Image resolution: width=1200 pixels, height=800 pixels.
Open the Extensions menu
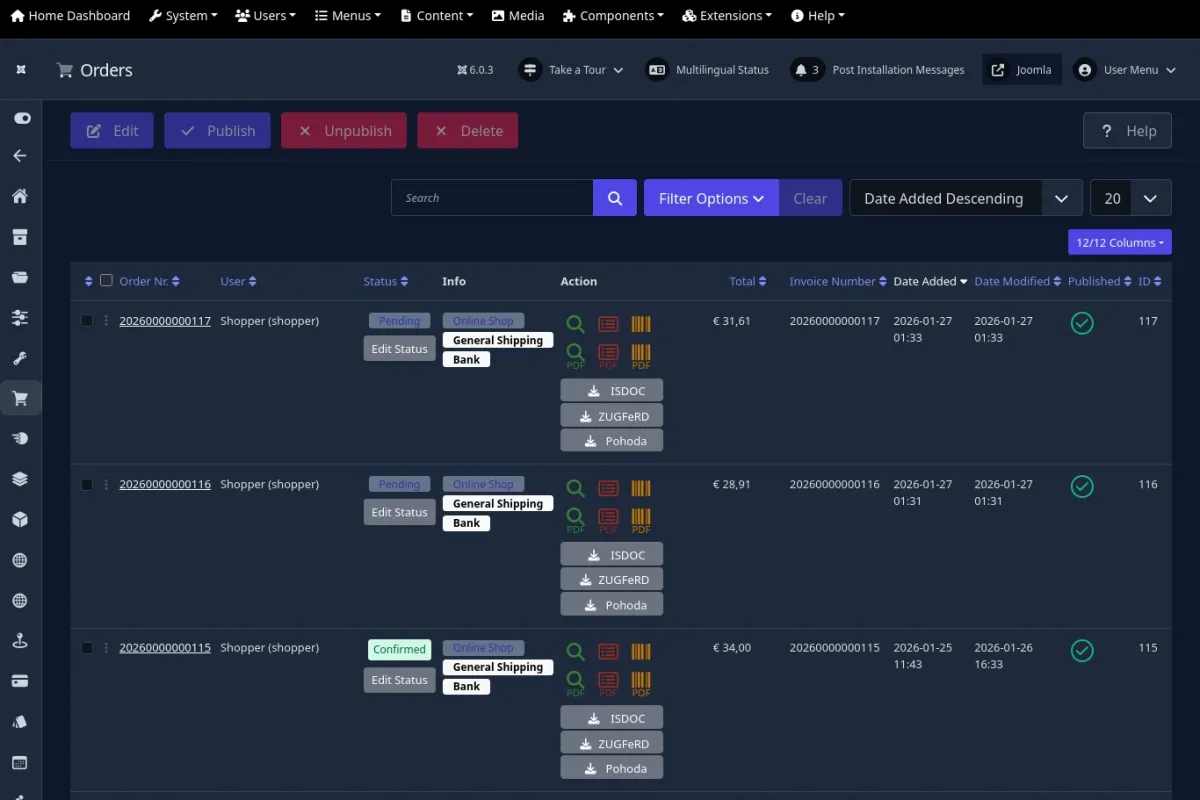tap(727, 16)
